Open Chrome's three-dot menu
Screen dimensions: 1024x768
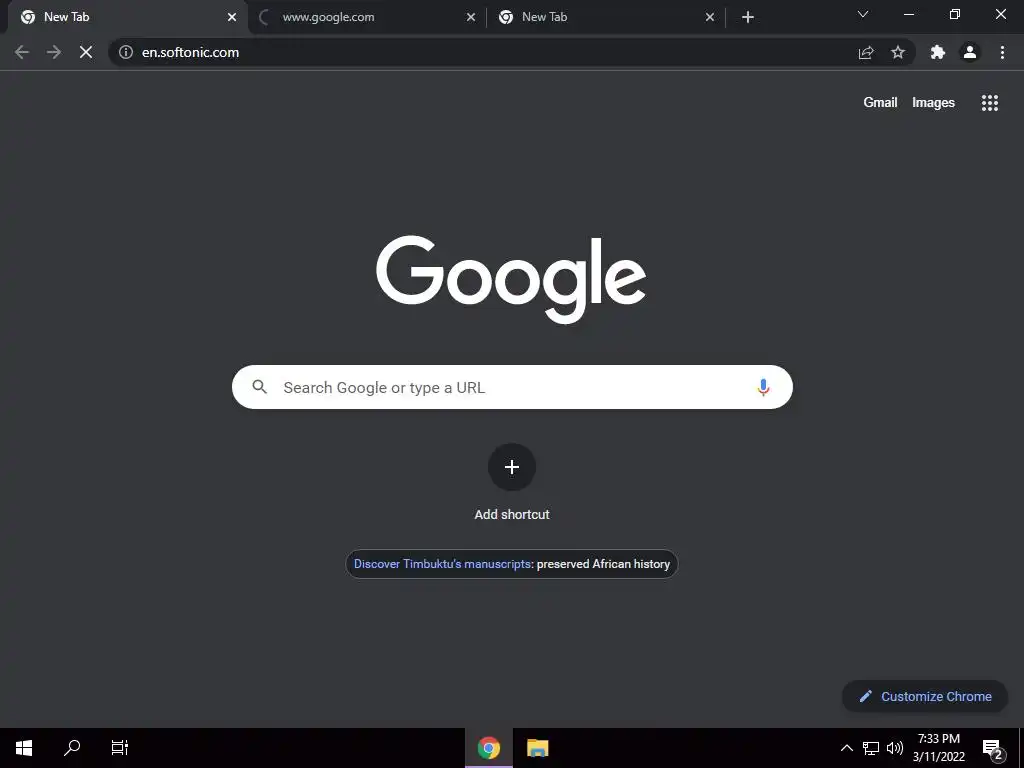[x=1002, y=52]
